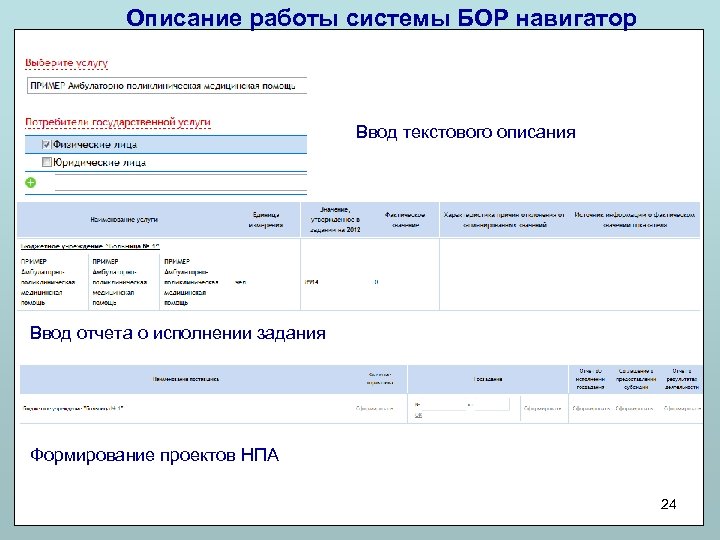Open the Бюджетное учреждение Больница № 1 link
The width and height of the screenshot is (720, 540).
pos(90,247)
